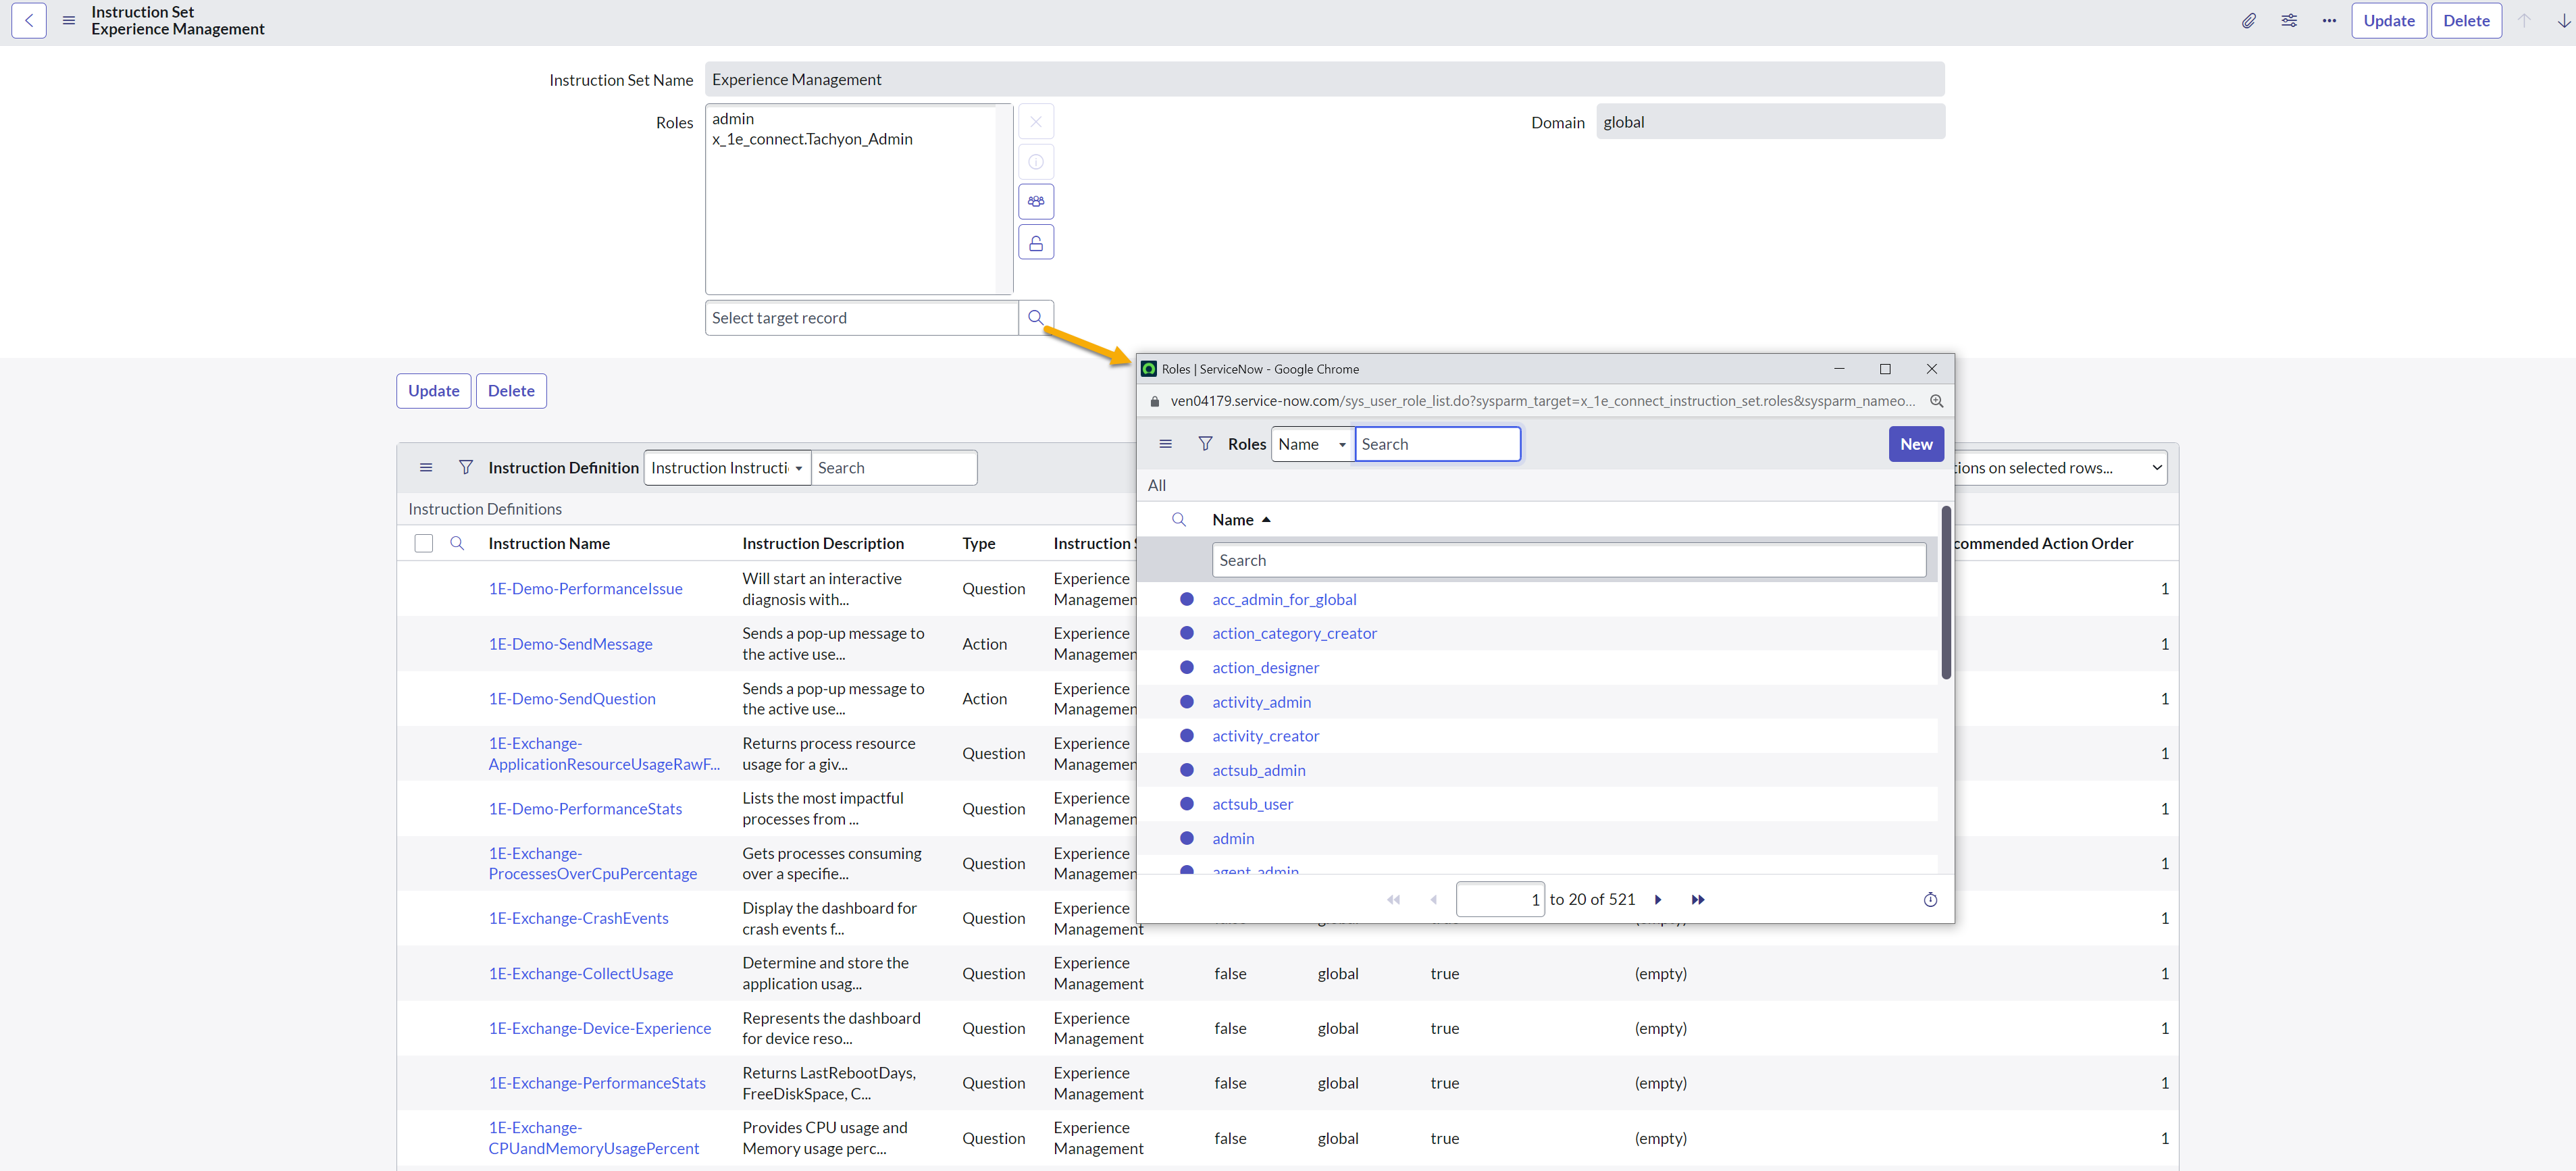Click the paperclip attachments icon
The height and width of the screenshot is (1171, 2576).
coord(2248,21)
